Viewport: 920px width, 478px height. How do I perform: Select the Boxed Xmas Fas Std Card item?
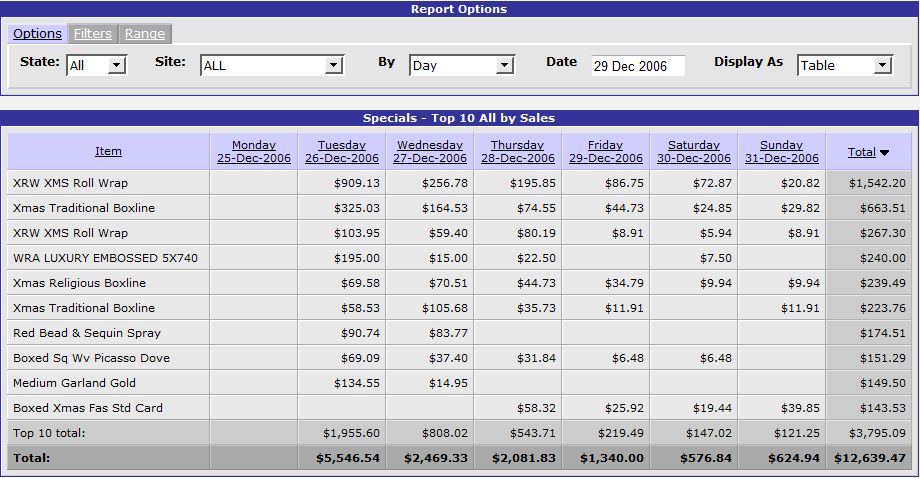pyautogui.click(x=88, y=408)
